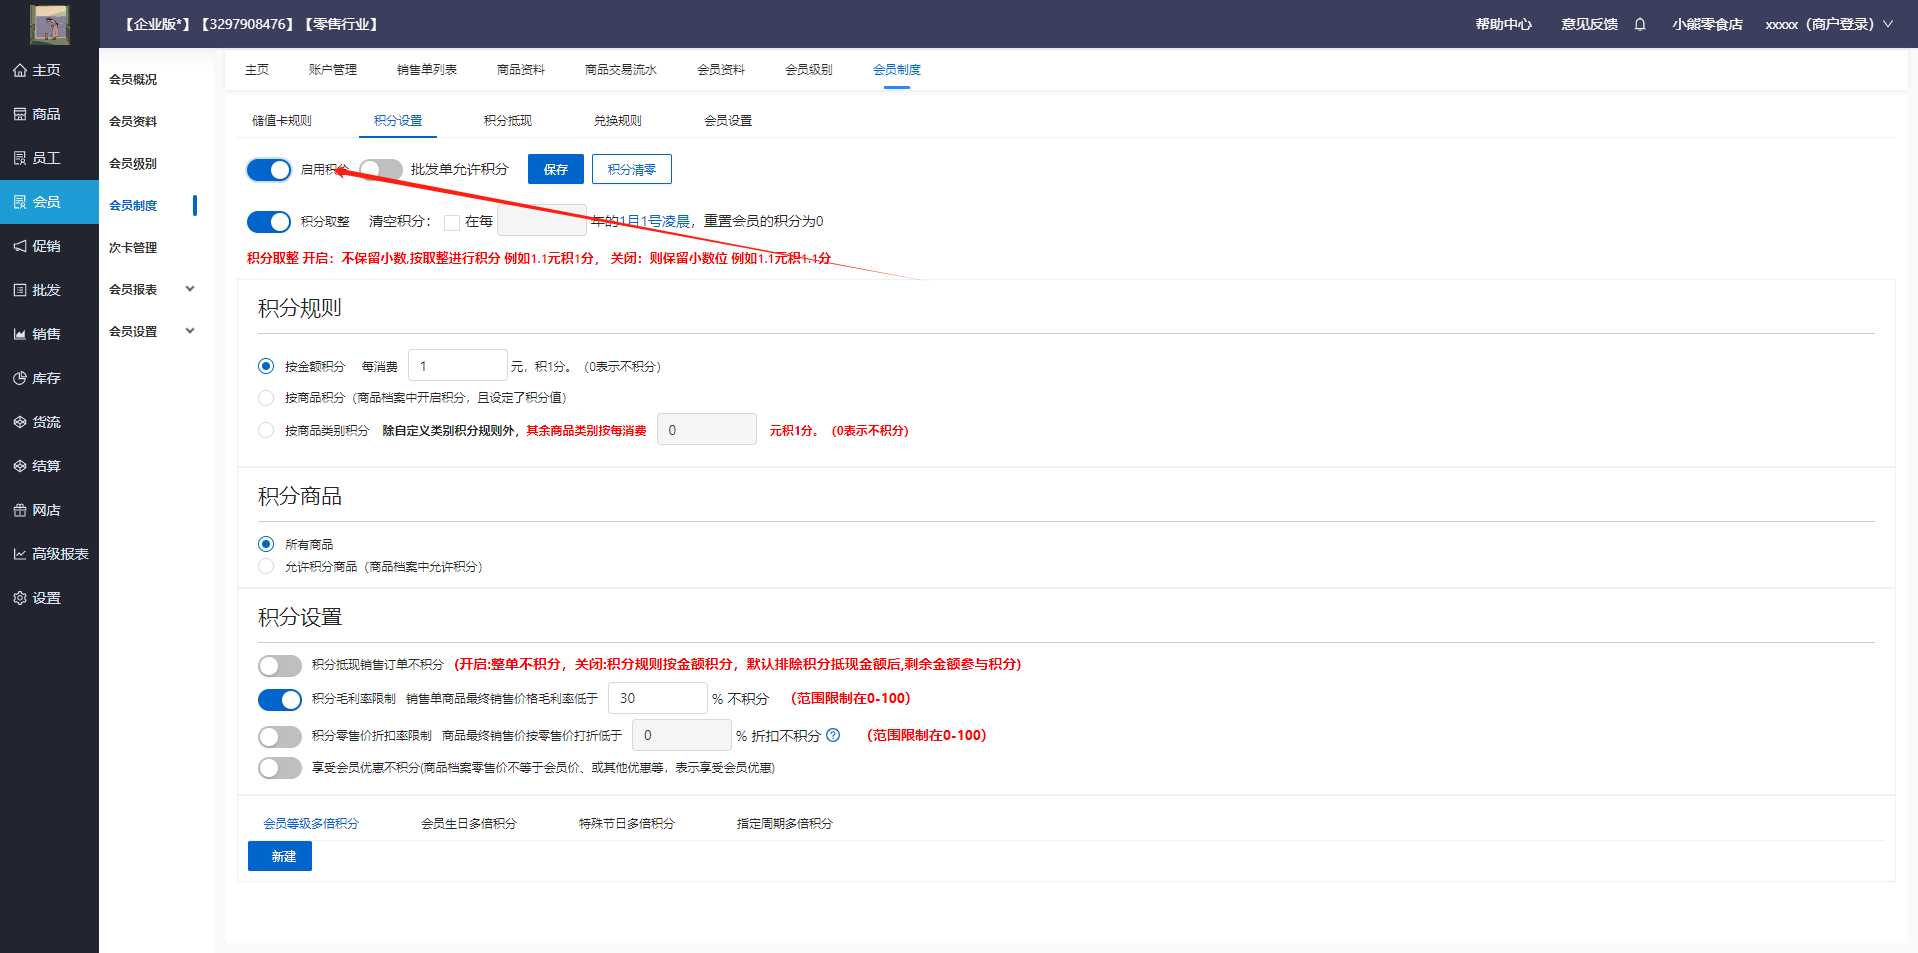Screen dimensions: 1918x953
Task: Switch to the 会员生日多倍积分 tab
Action: 469,824
